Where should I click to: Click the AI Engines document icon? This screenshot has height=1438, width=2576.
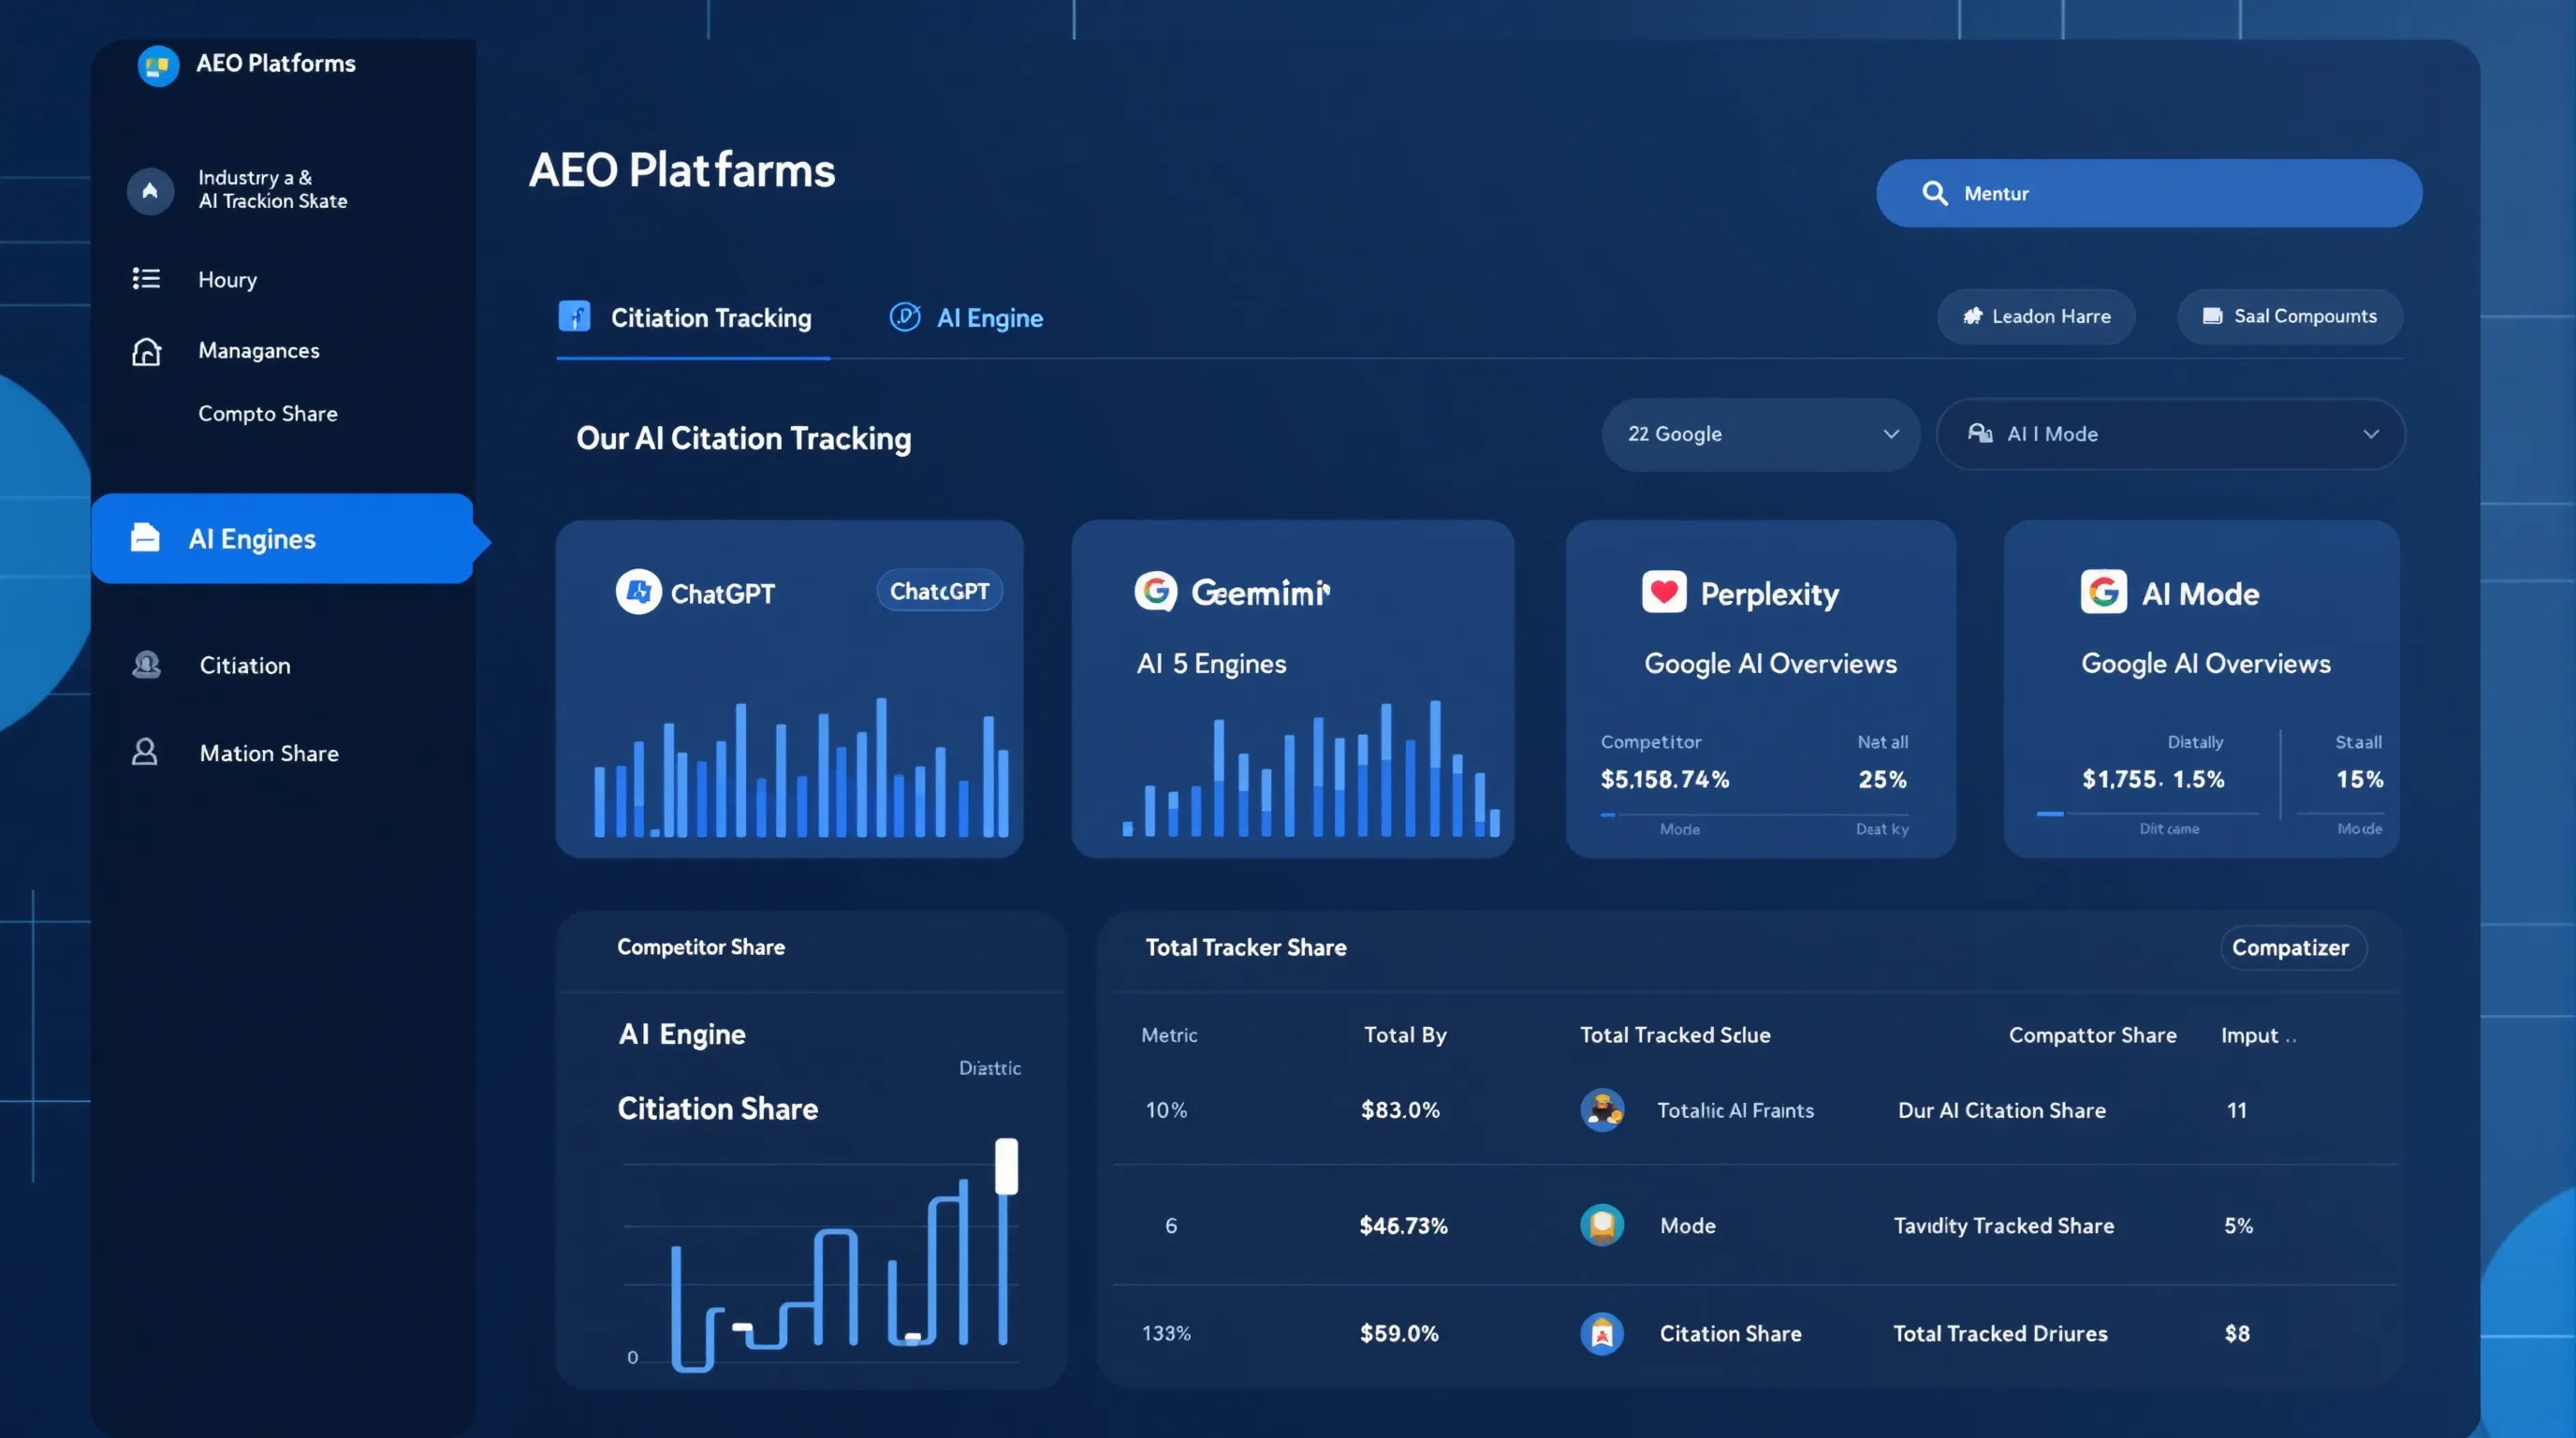pos(145,538)
